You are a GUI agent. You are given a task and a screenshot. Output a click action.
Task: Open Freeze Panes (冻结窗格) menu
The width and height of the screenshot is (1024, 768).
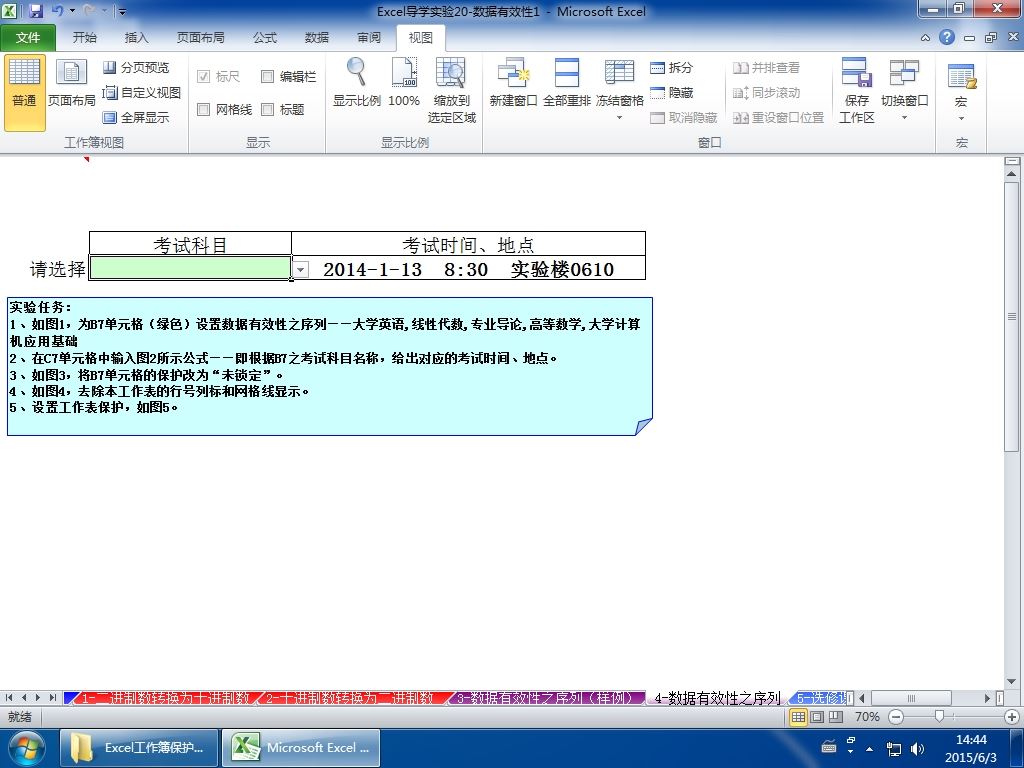pos(620,91)
